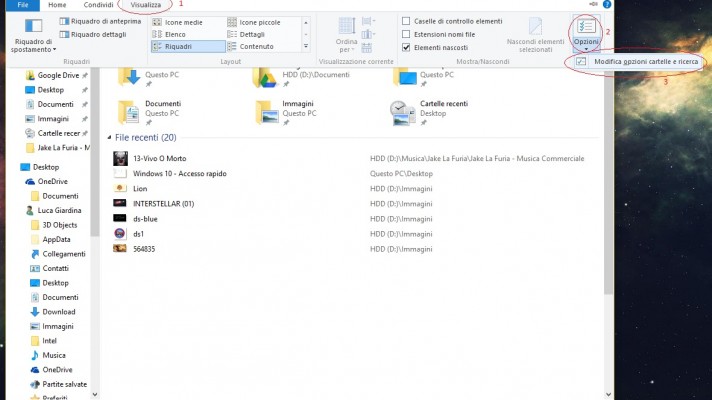Screen dimensions: 712x400
Task: Open 564835 recent file
Action: point(143,249)
